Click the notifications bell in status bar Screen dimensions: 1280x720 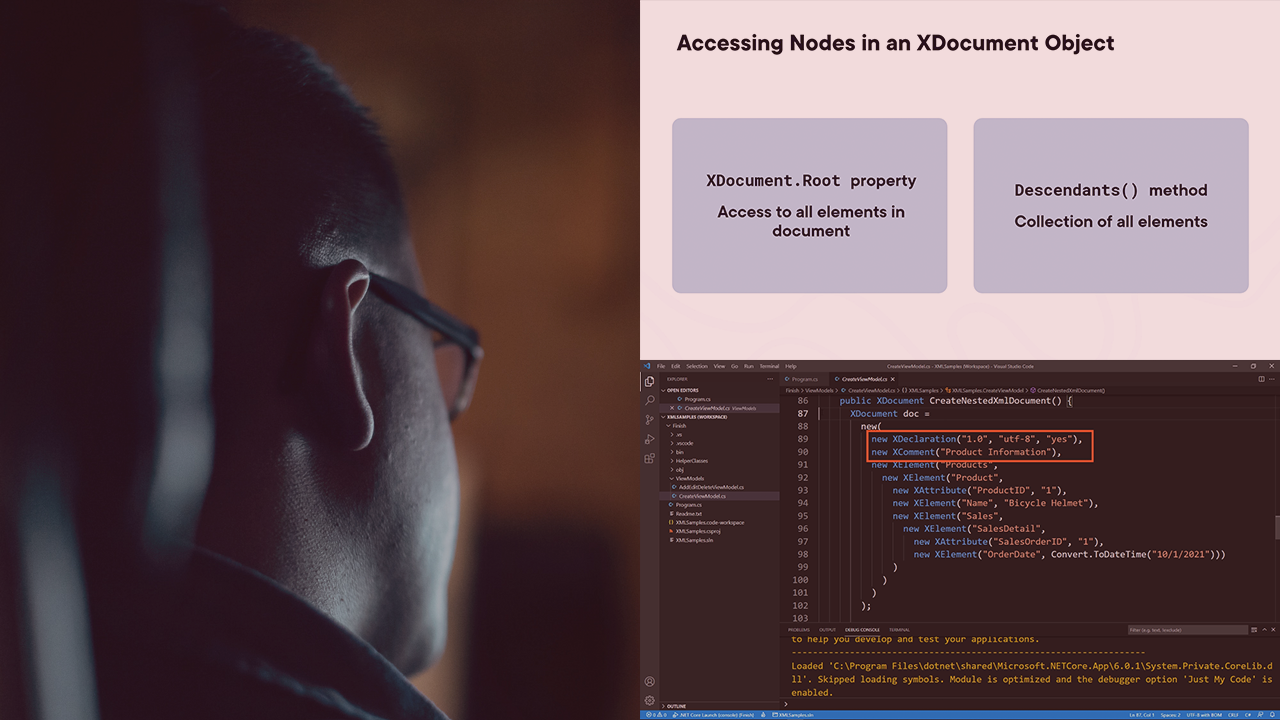pyautogui.click(x=1271, y=715)
